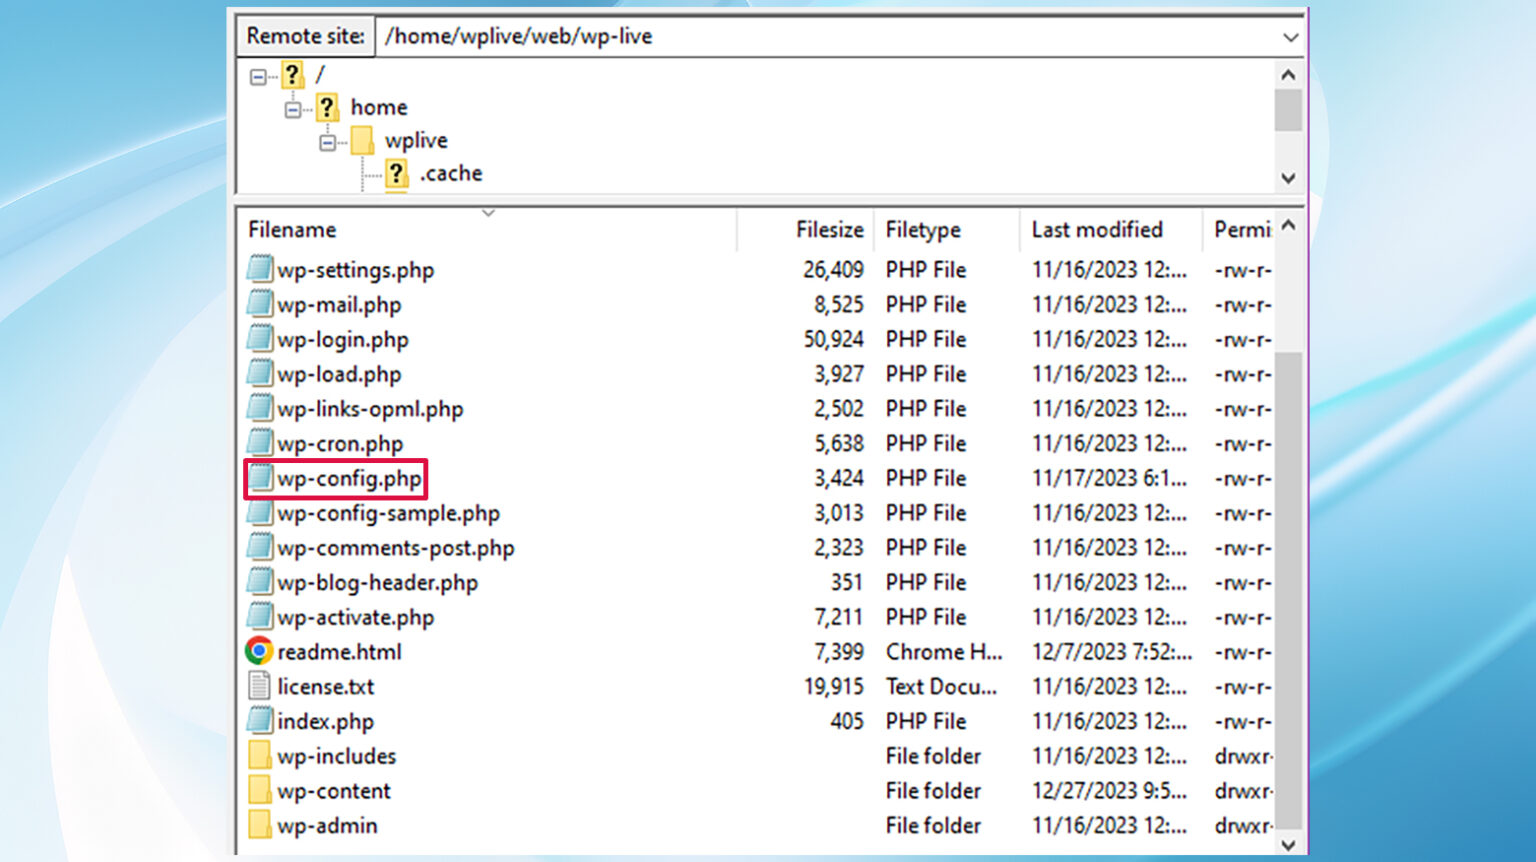Select the wp-includes folder entry

click(336, 756)
